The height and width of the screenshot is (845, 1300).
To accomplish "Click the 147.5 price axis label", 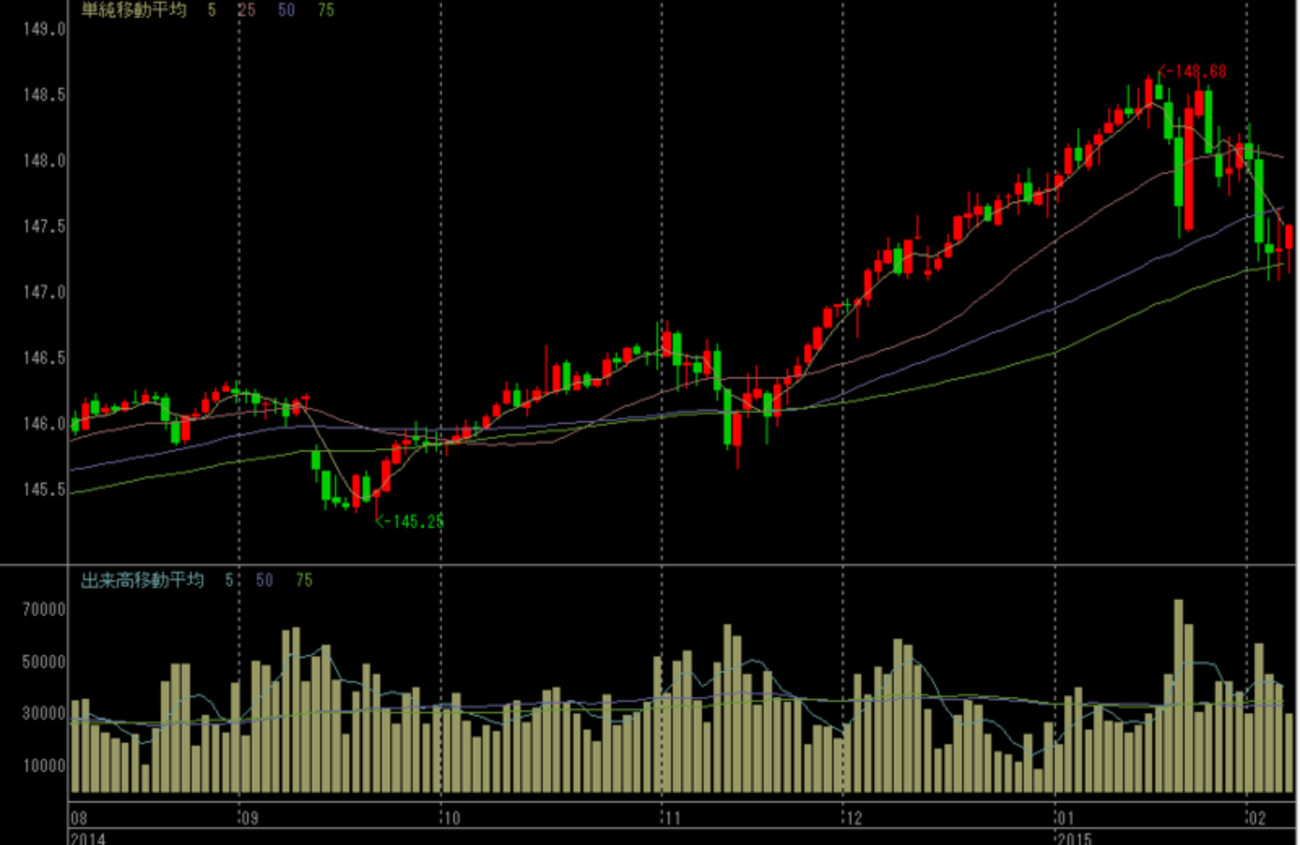I will click(x=44, y=227).
